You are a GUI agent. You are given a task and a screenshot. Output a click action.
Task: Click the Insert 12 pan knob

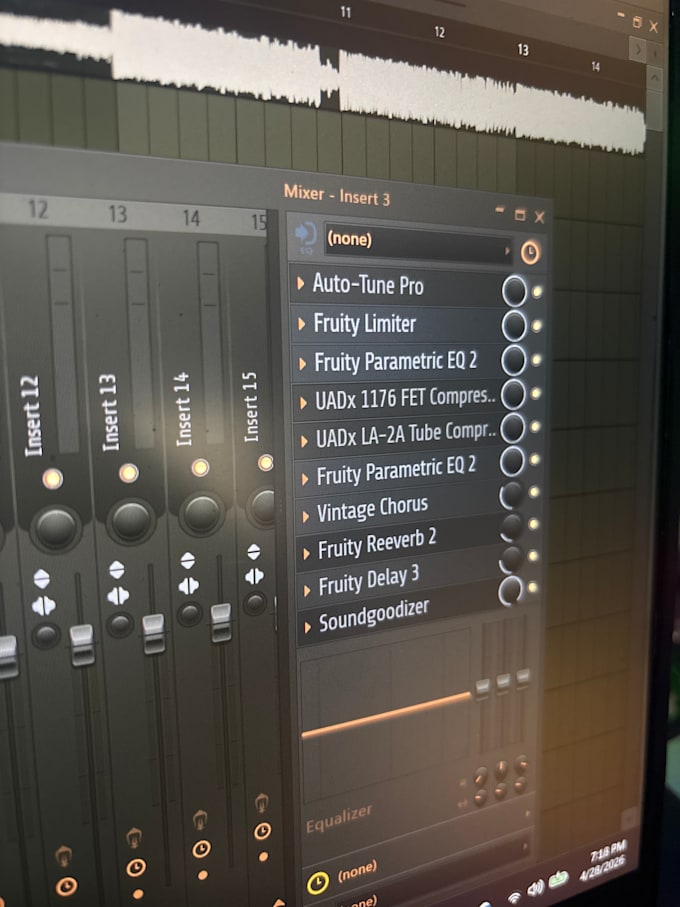[56, 528]
